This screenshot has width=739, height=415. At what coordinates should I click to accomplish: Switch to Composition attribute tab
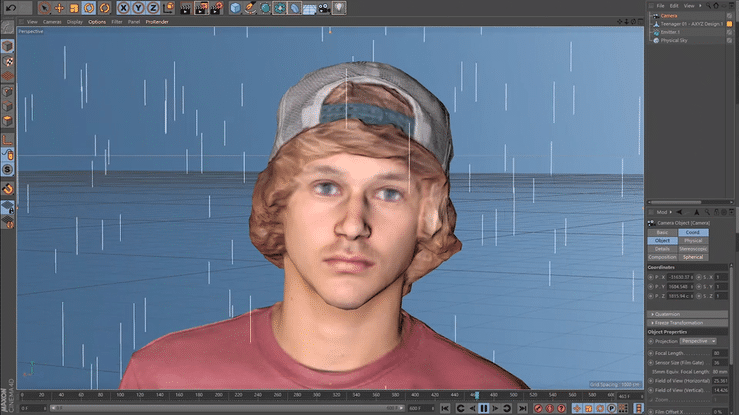point(662,257)
